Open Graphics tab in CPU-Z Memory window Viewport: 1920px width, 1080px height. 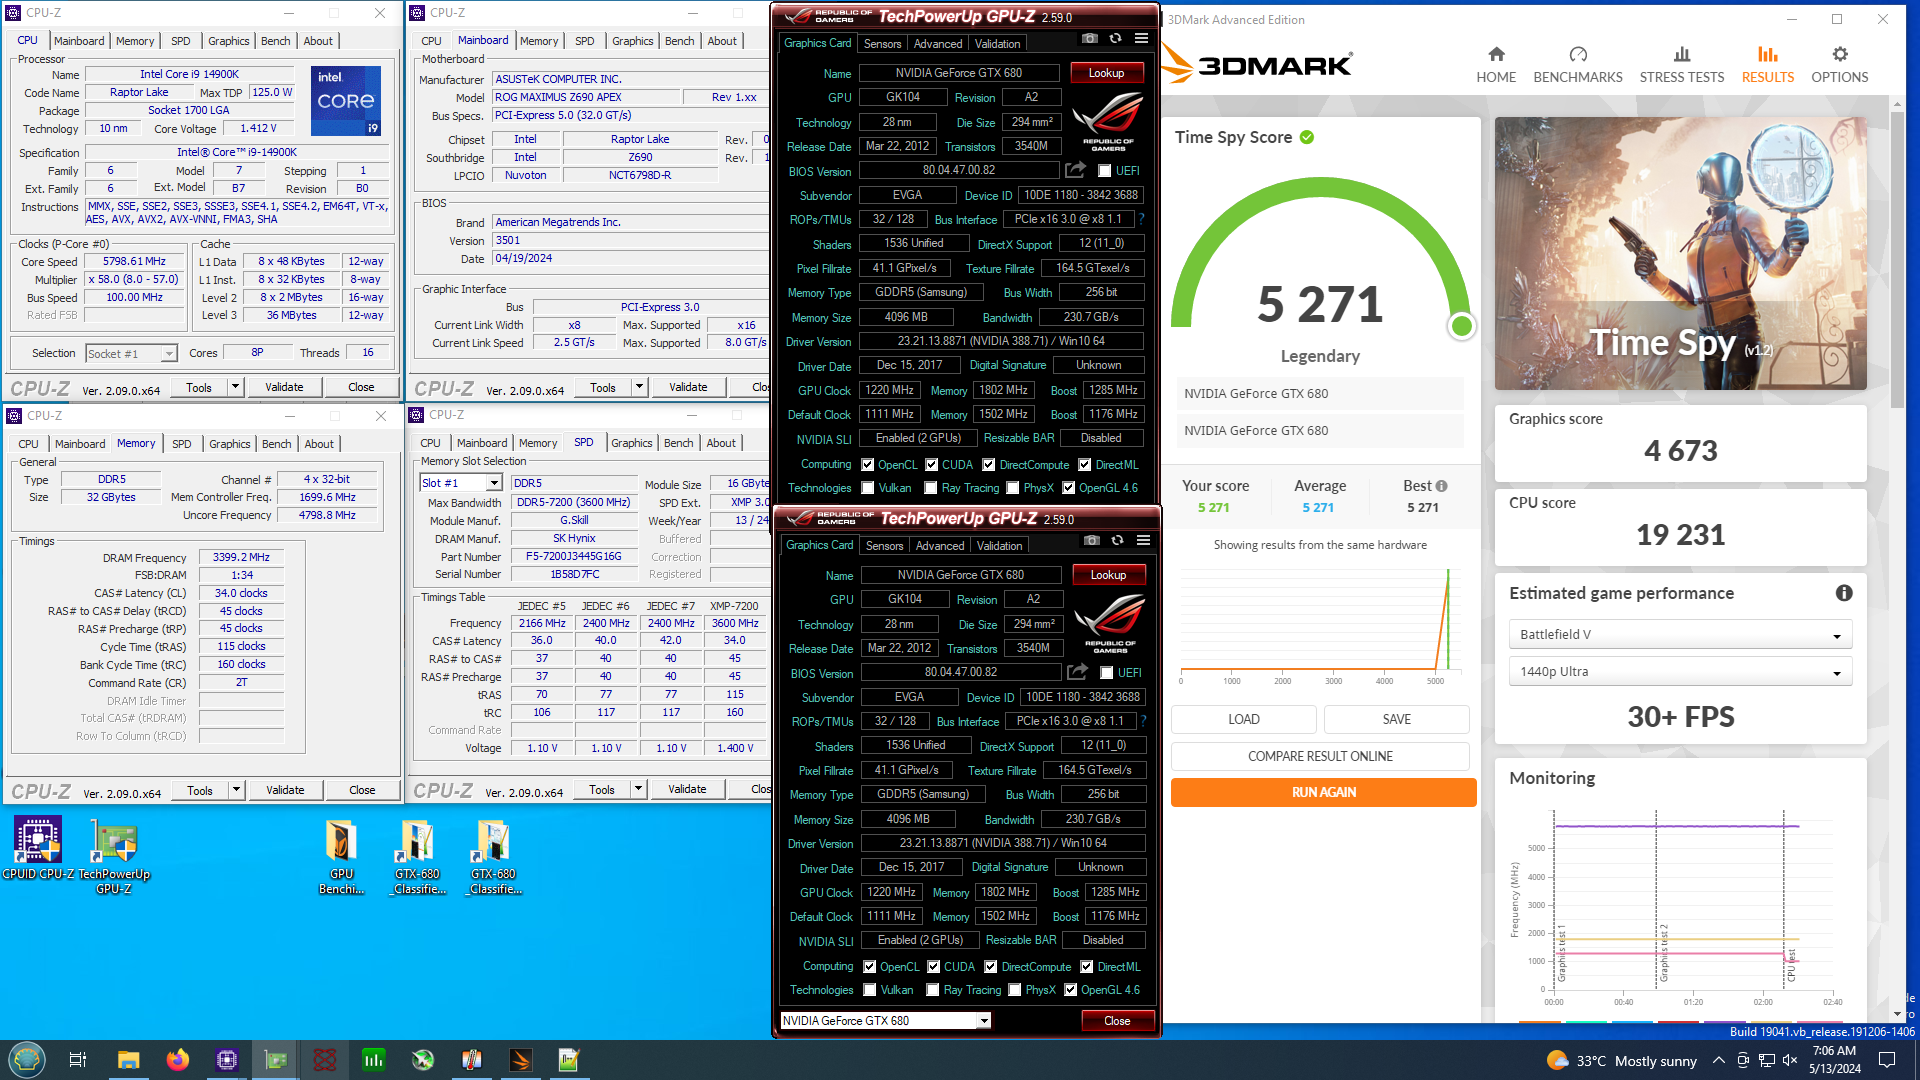[230, 444]
